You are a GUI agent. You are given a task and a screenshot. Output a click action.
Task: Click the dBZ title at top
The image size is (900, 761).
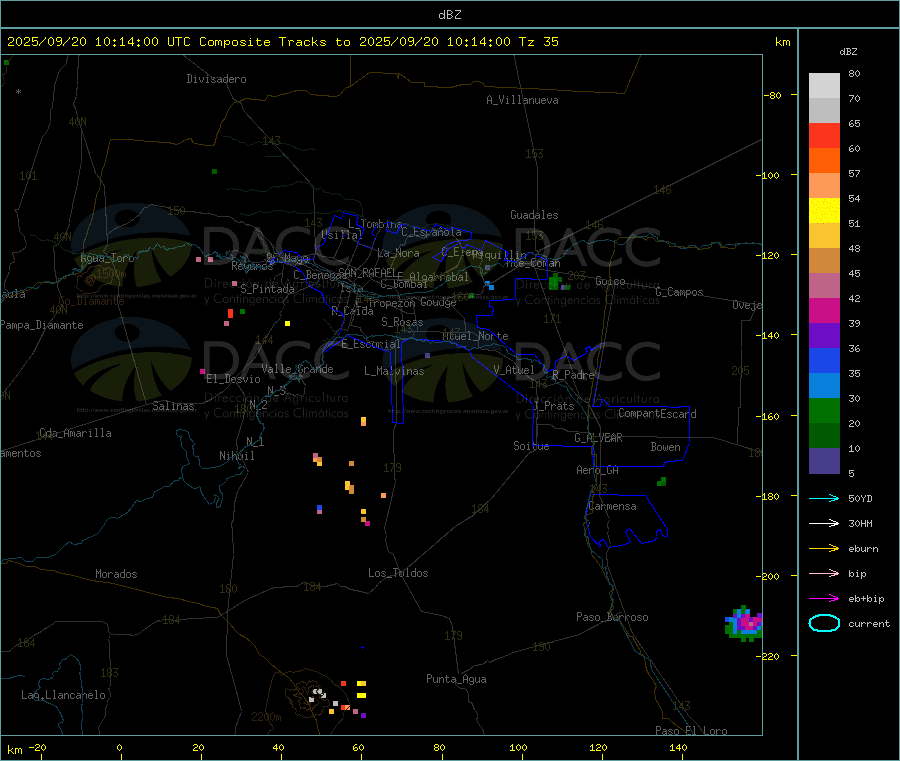[449, 15]
